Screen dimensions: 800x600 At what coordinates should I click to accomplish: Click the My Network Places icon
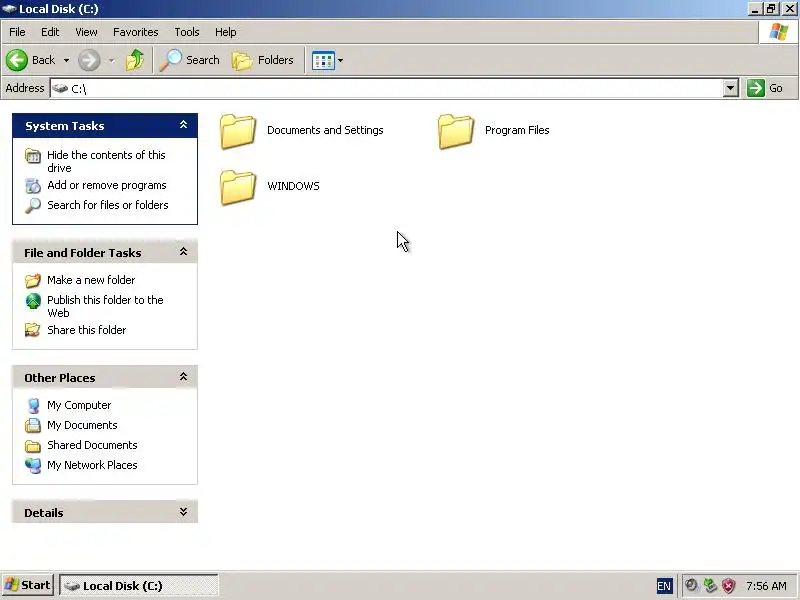tap(33, 465)
